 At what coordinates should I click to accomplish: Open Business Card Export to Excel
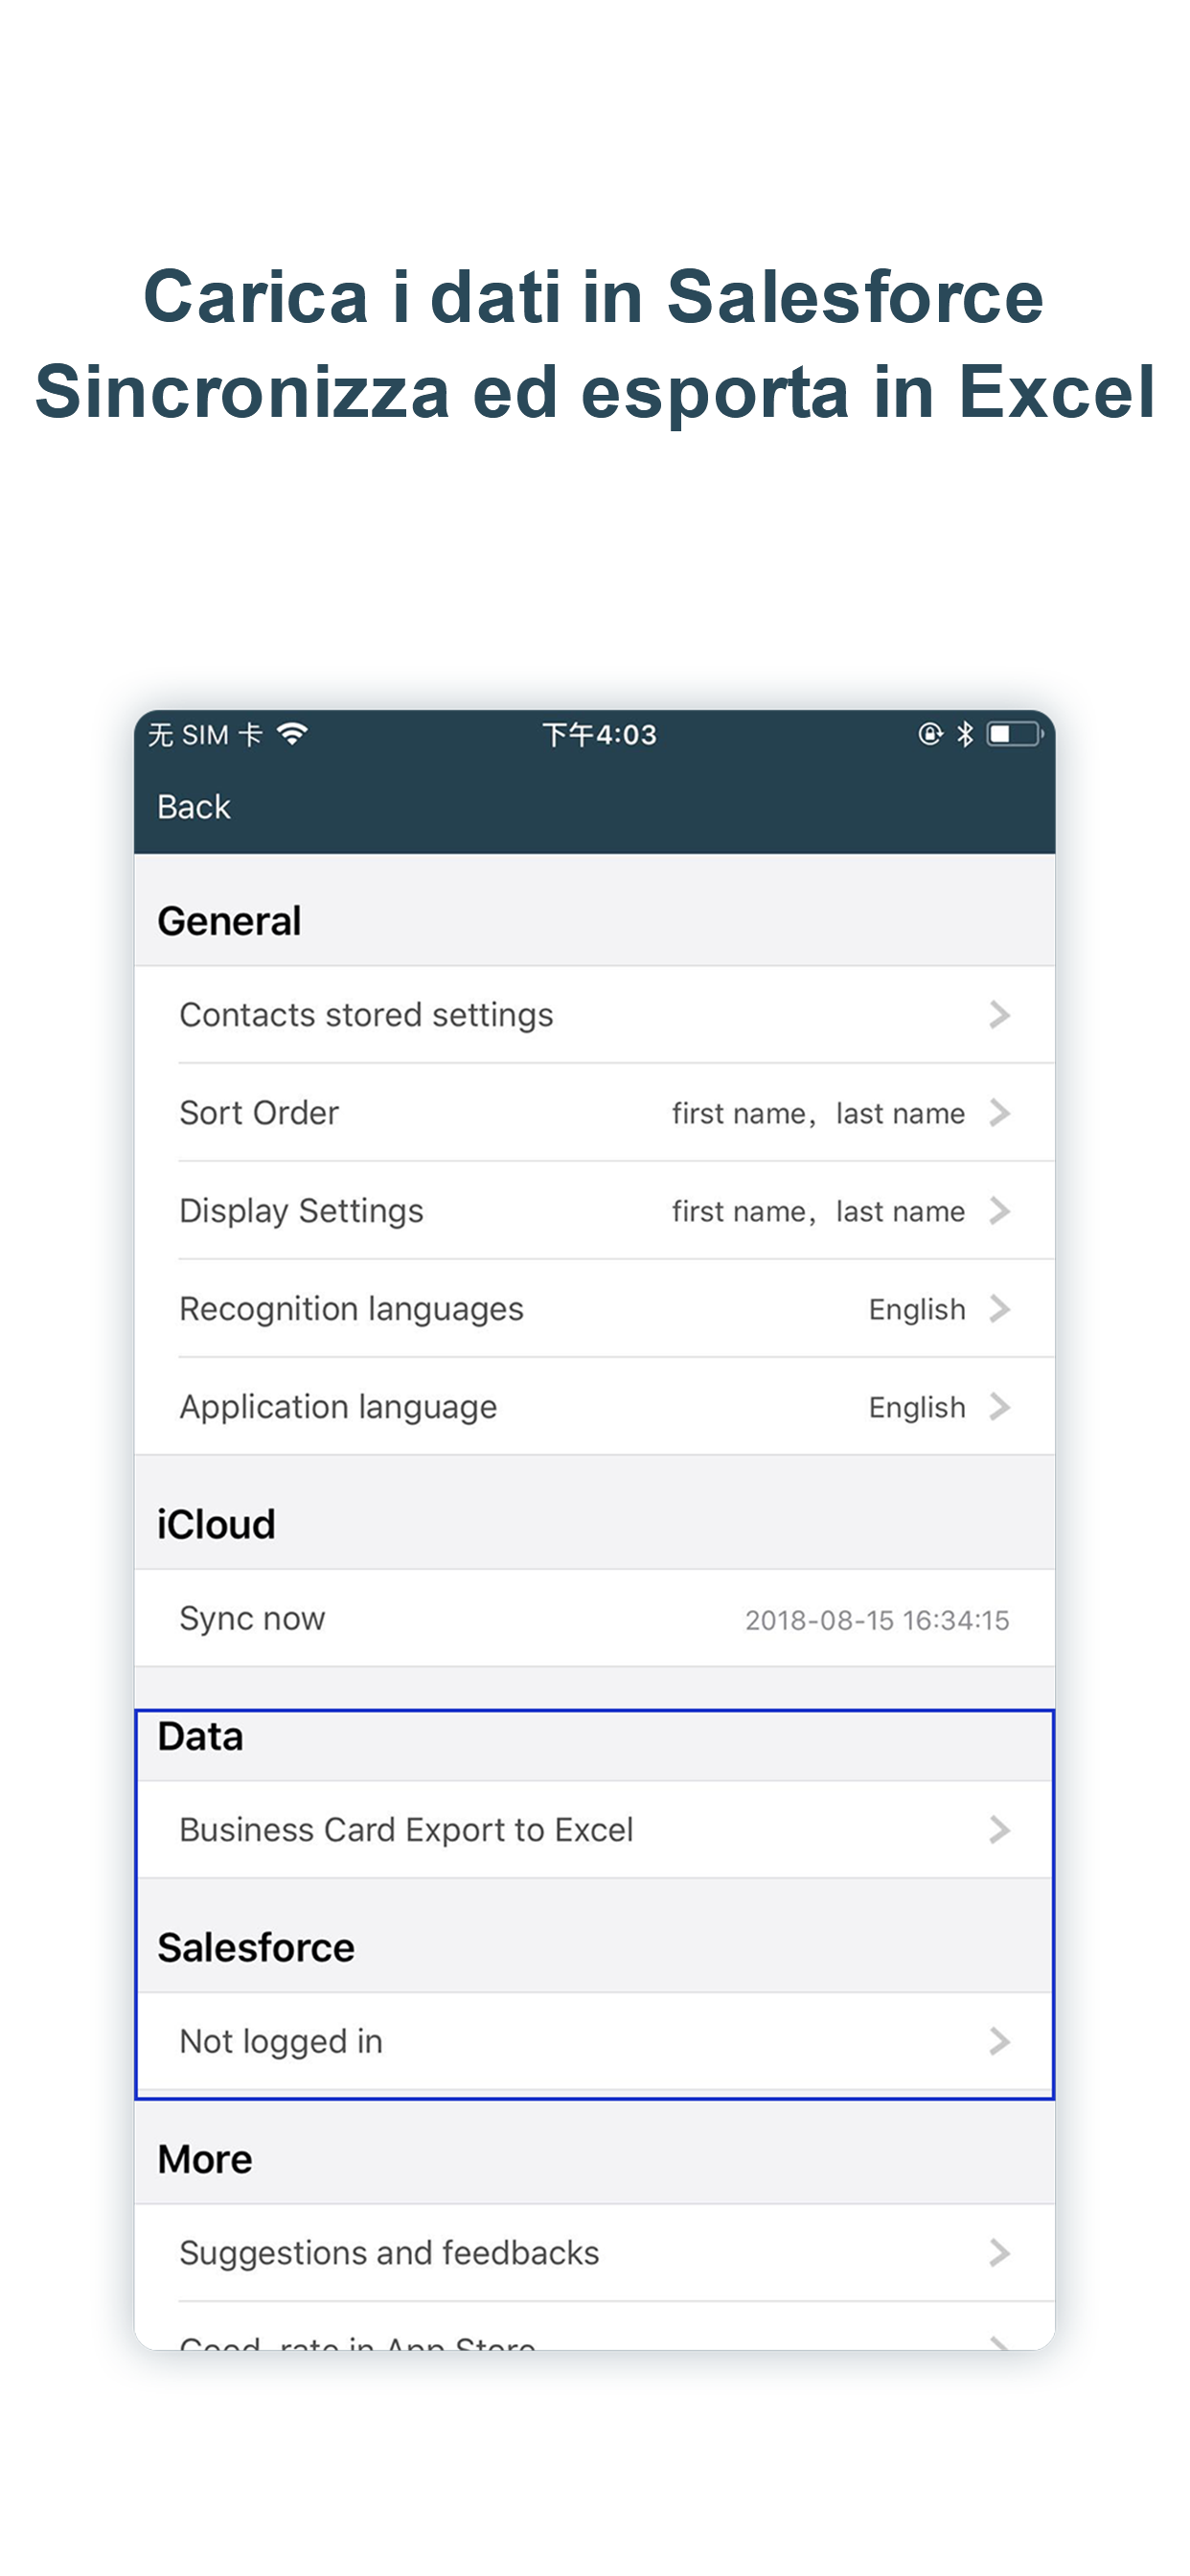[595, 1829]
